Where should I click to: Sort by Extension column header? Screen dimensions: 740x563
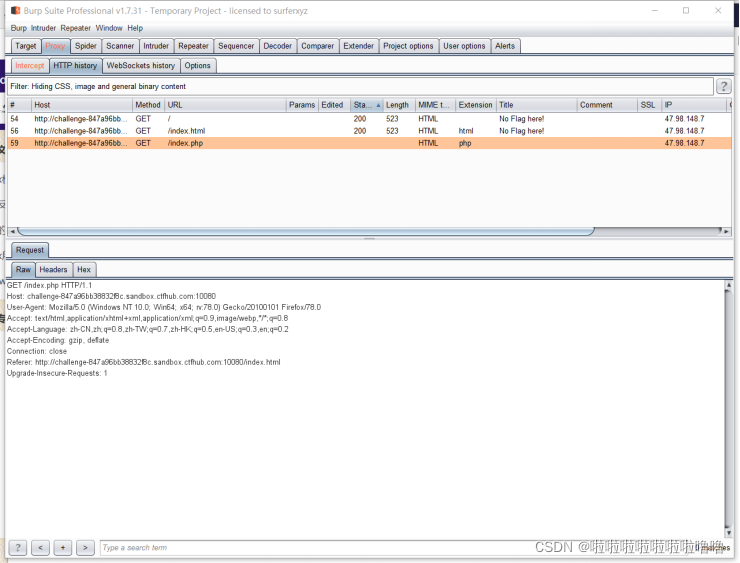(476, 105)
